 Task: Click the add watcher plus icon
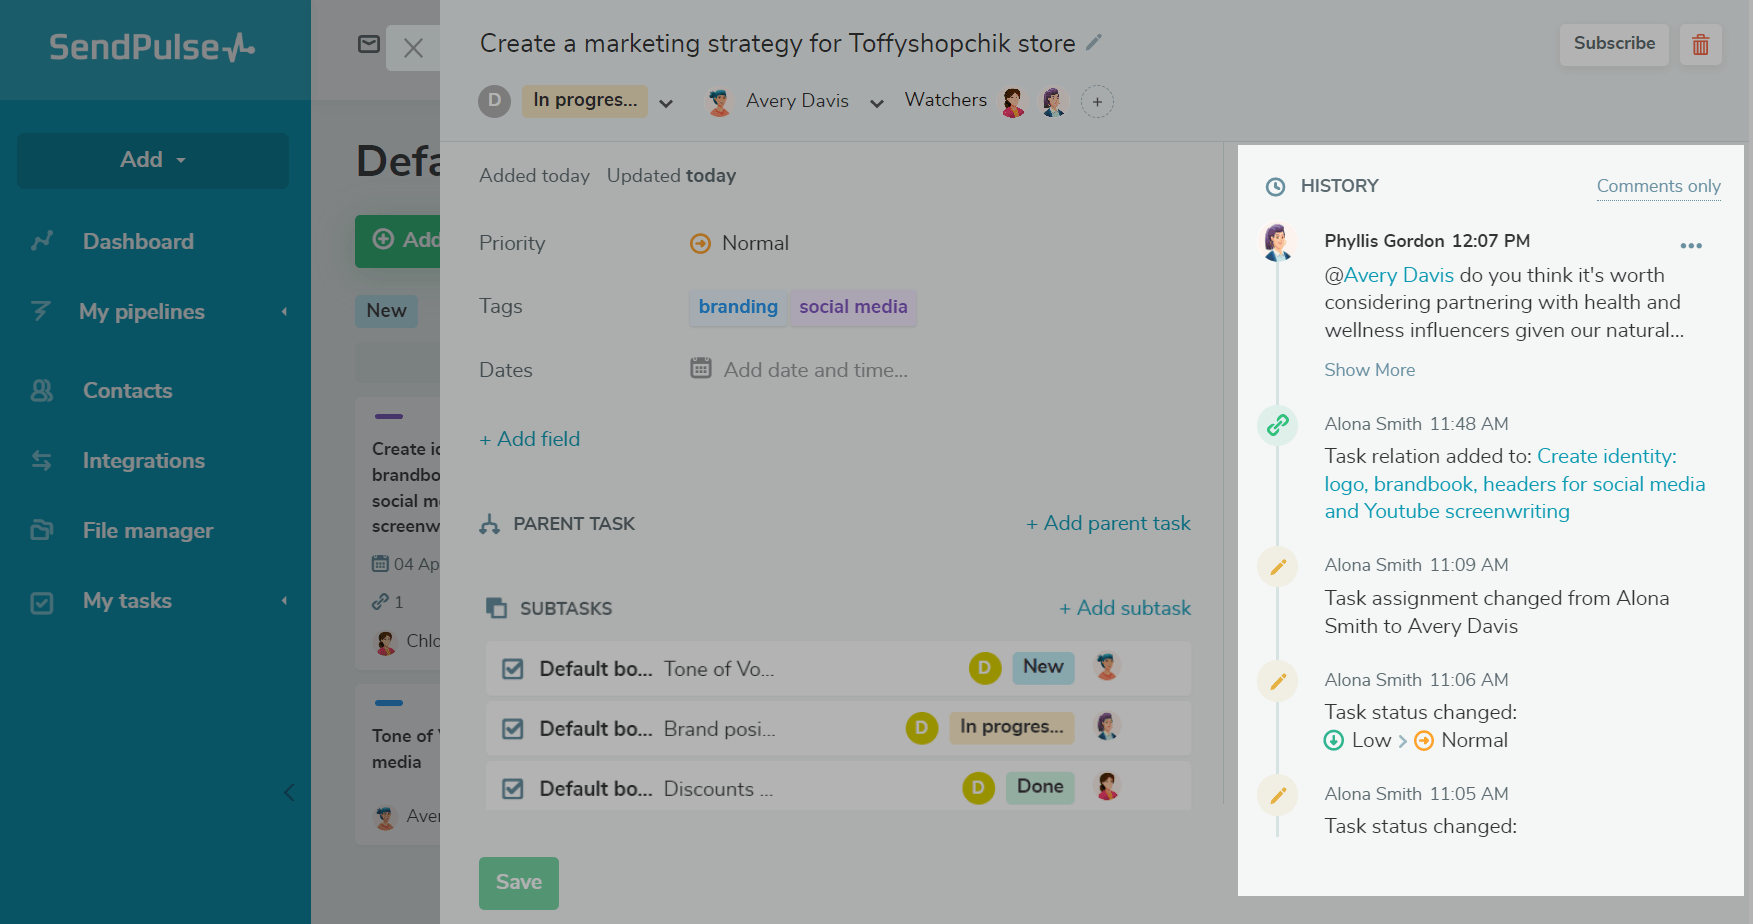[1097, 102]
